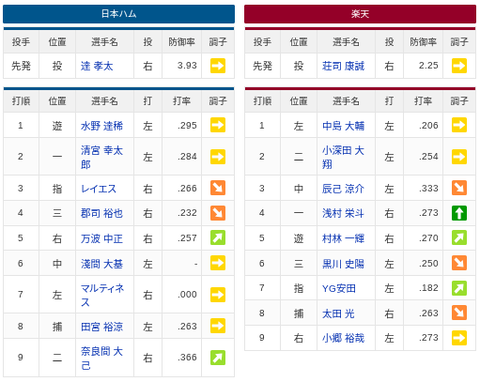Click batting average .254
This screenshot has height=382, width=480.
coord(428,157)
